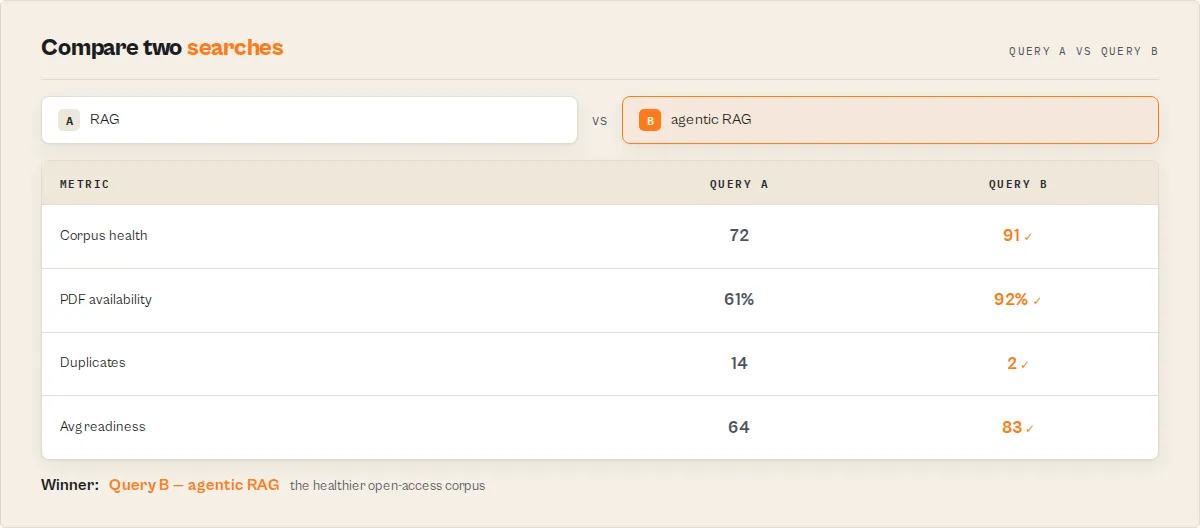Screen dimensions: 1200x528
Task: Click the healthier open-access corpus caption
Action: click(387, 486)
